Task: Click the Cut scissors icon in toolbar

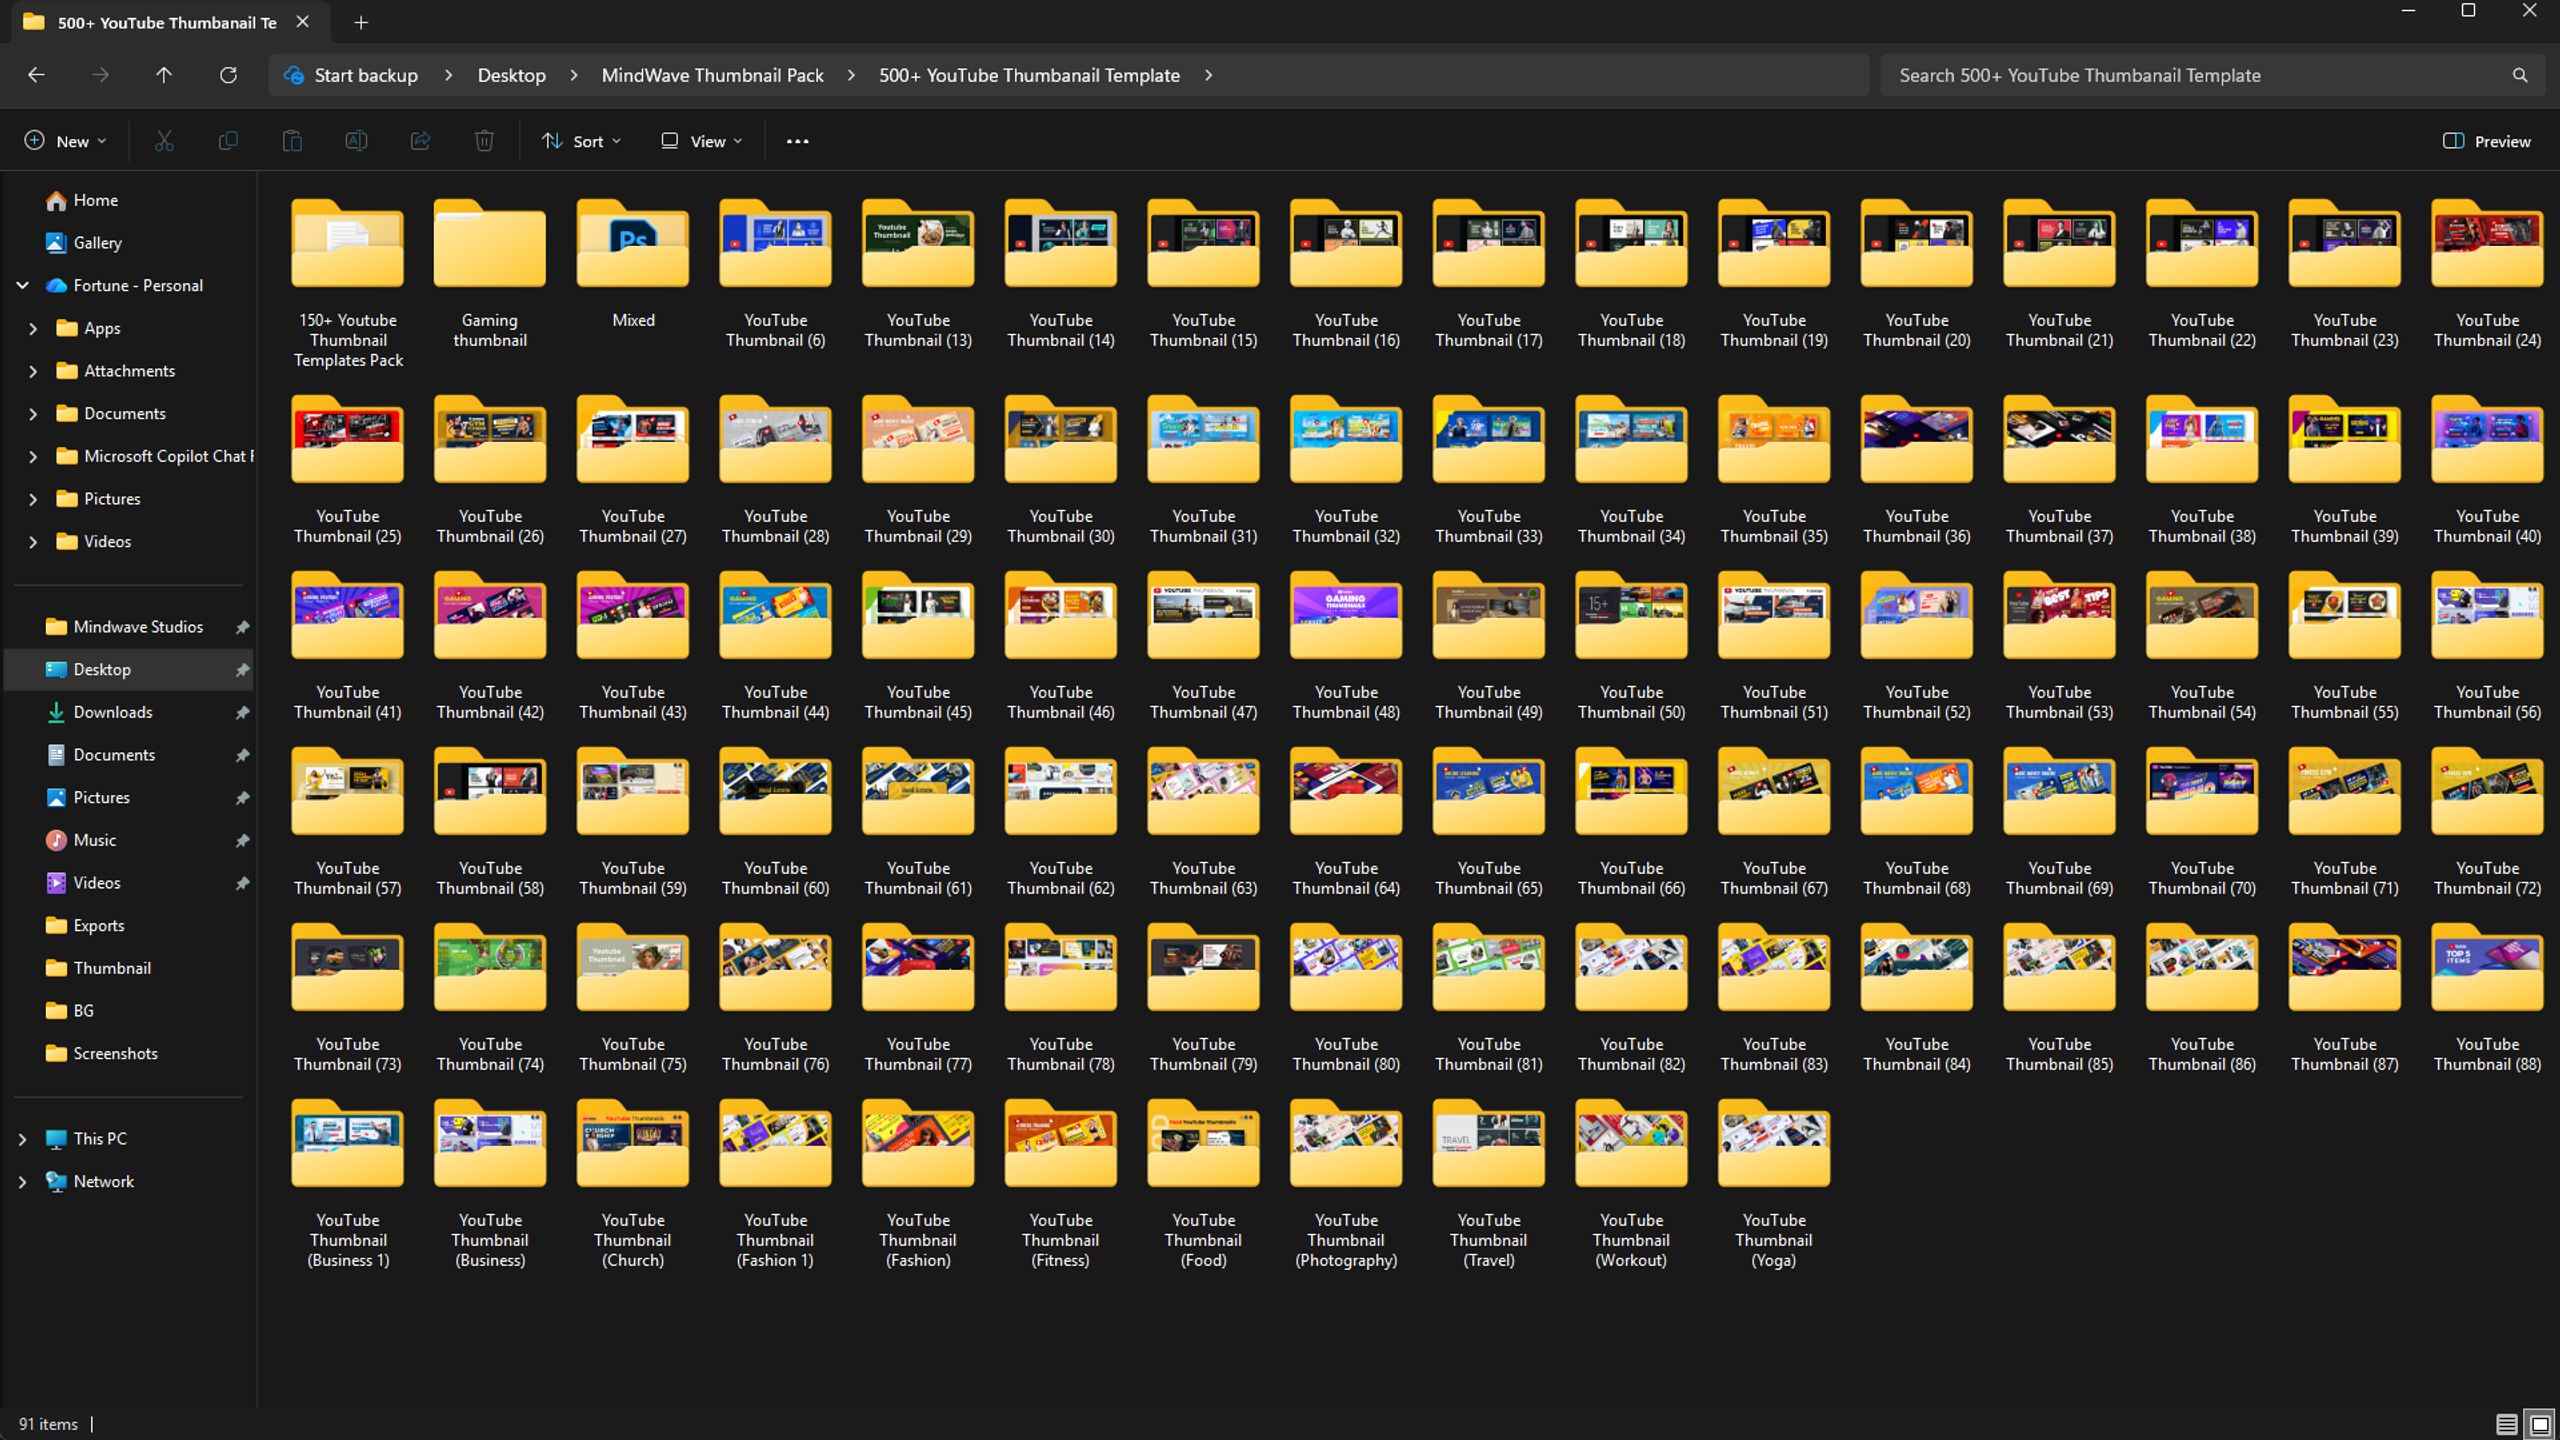Action: 164,141
